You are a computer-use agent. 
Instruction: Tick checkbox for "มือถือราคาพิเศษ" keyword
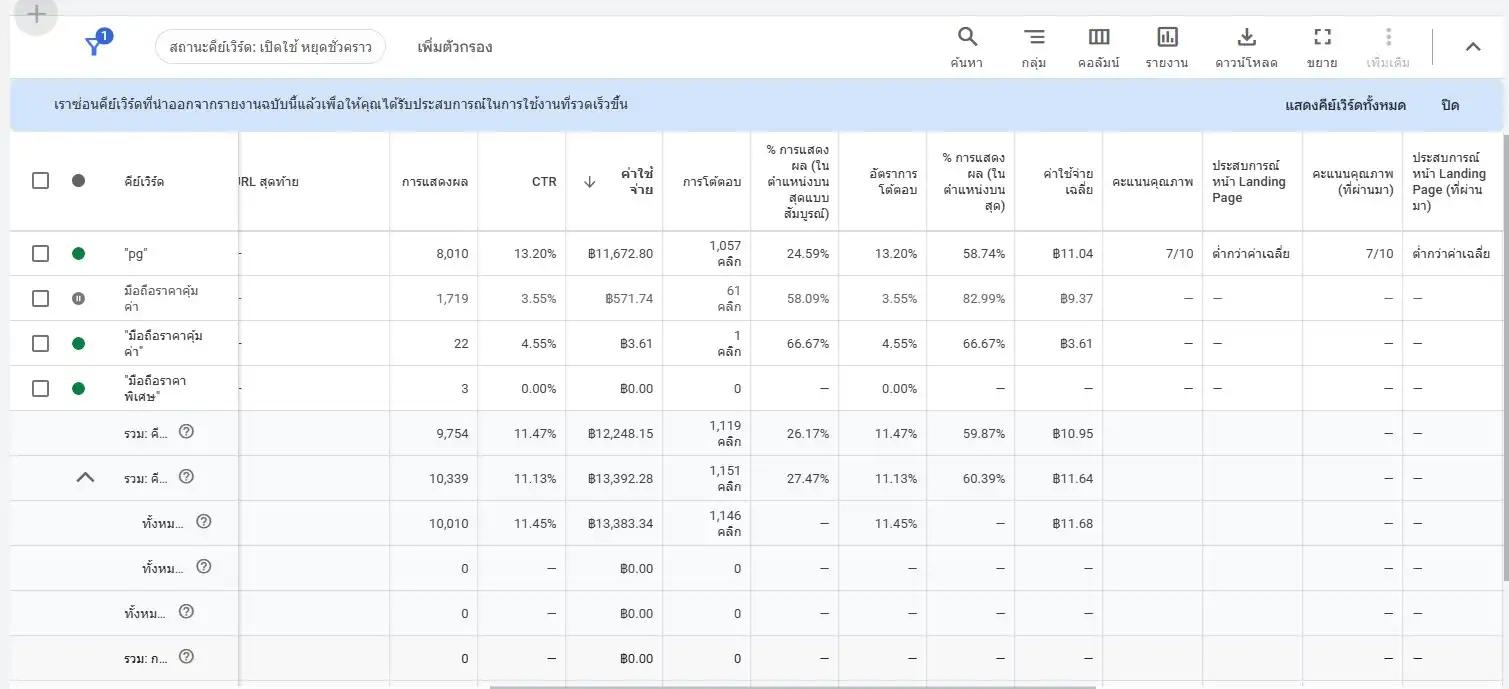40,388
